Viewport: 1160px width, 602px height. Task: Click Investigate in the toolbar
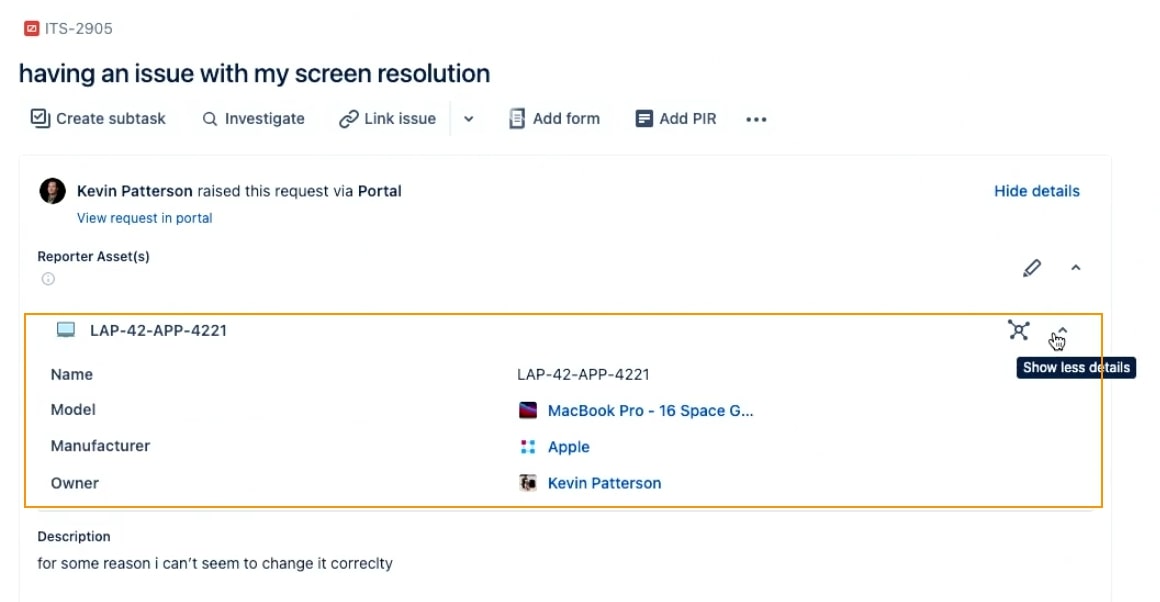pos(254,118)
